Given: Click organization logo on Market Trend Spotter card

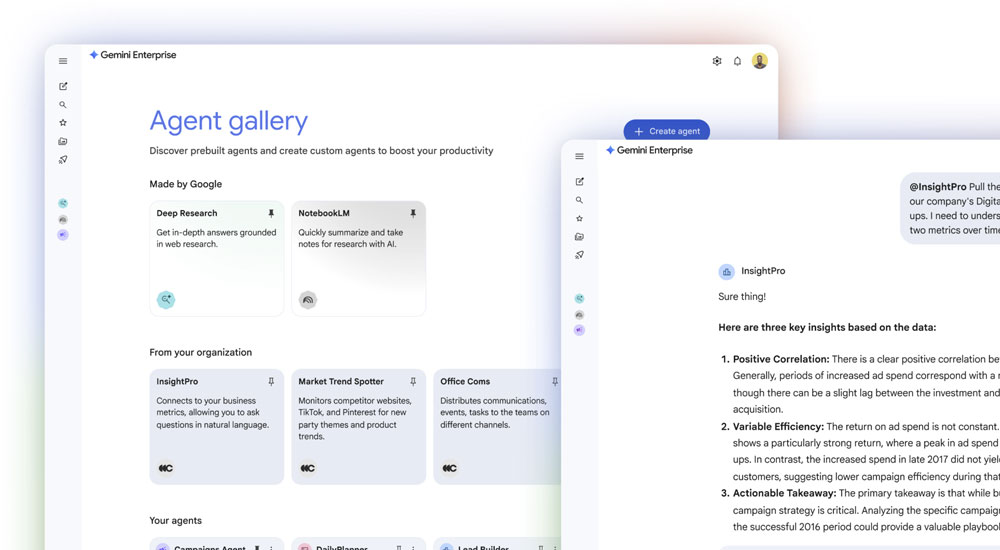Looking at the screenshot, I should [308, 468].
